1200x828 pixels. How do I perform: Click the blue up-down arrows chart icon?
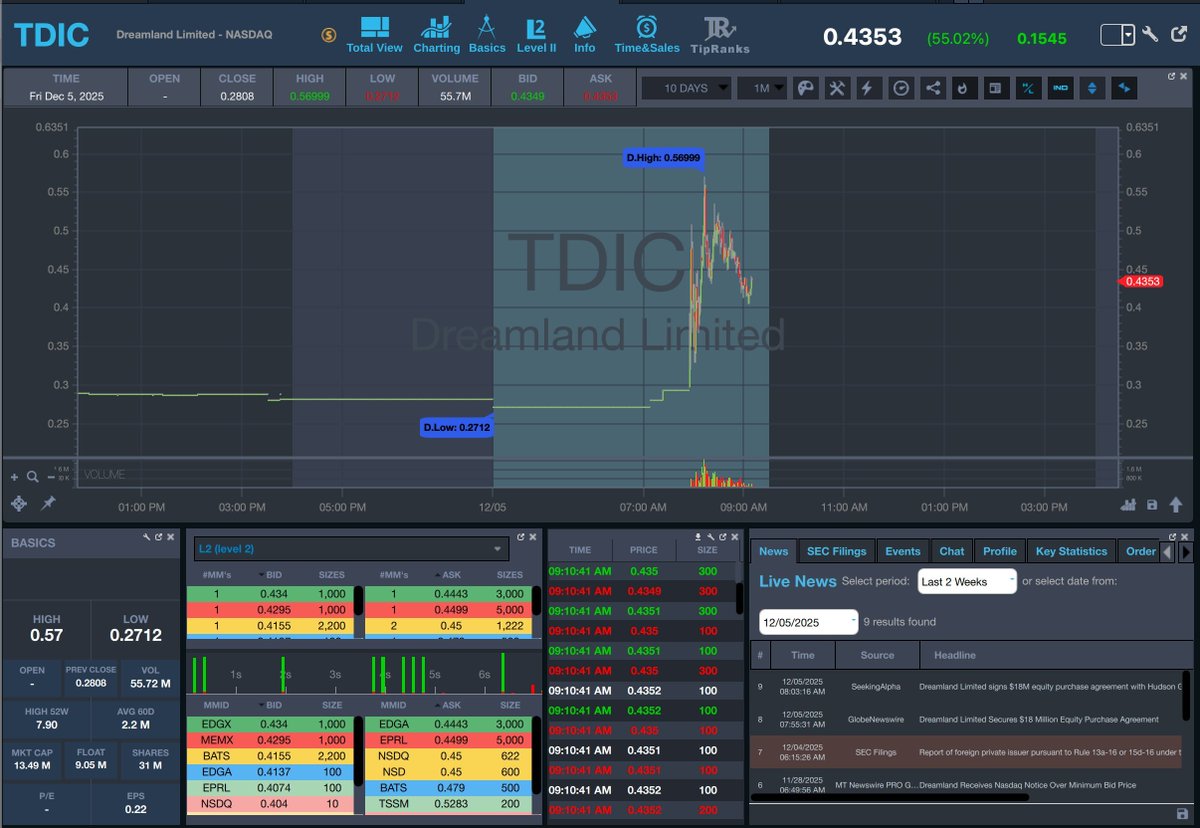click(1092, 88)
